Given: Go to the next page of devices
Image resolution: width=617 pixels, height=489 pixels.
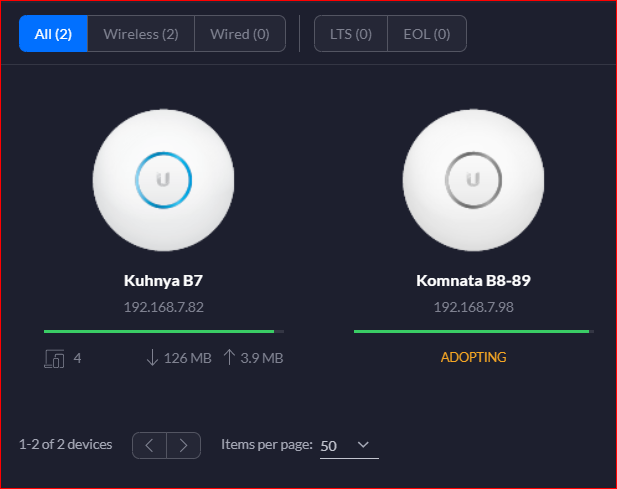Looking at the screenshot, I should coord(184,445).
